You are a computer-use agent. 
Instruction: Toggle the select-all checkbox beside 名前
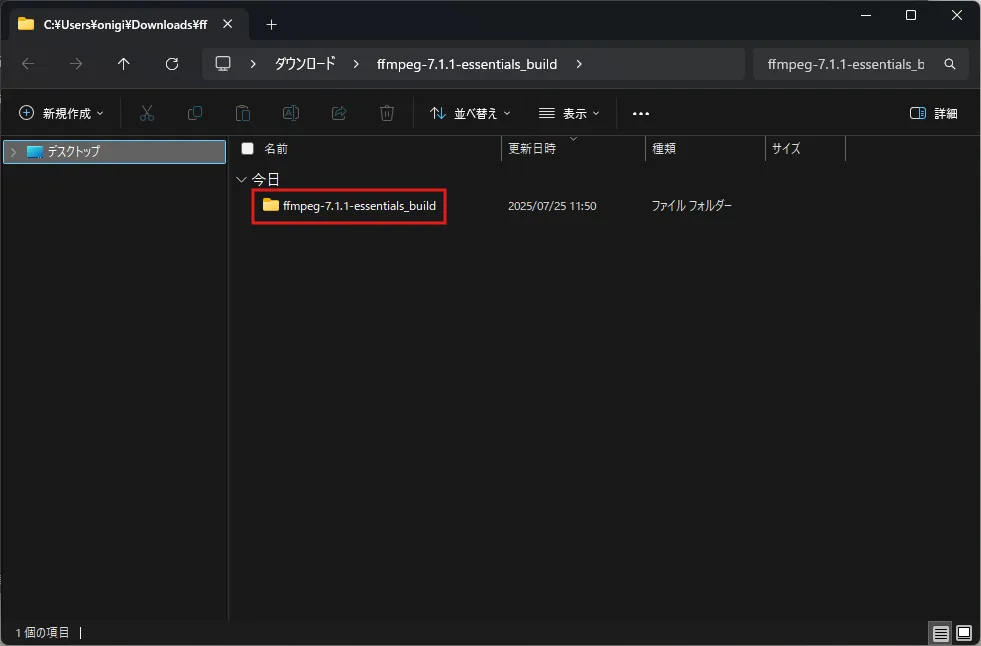(x=248, y=148)
